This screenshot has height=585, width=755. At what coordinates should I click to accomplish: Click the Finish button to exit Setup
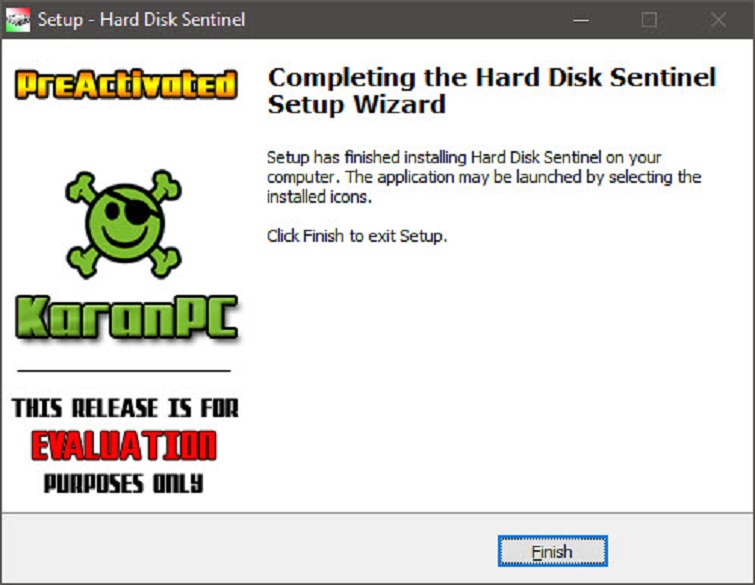(552, 551)
